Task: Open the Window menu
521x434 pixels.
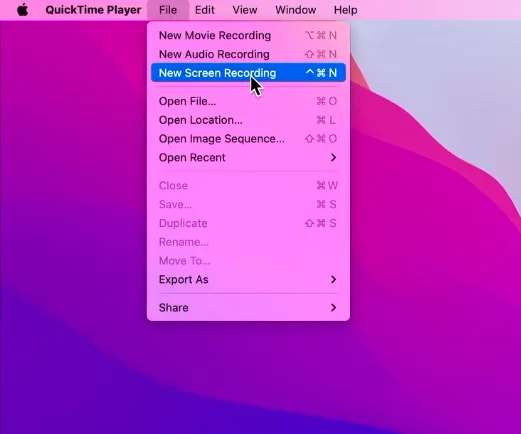Action: click(296, 10)
